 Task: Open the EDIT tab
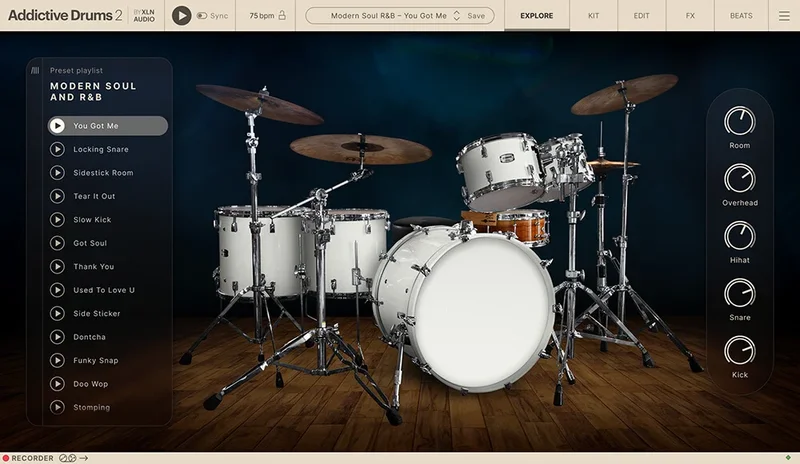(x=641, y=16)
